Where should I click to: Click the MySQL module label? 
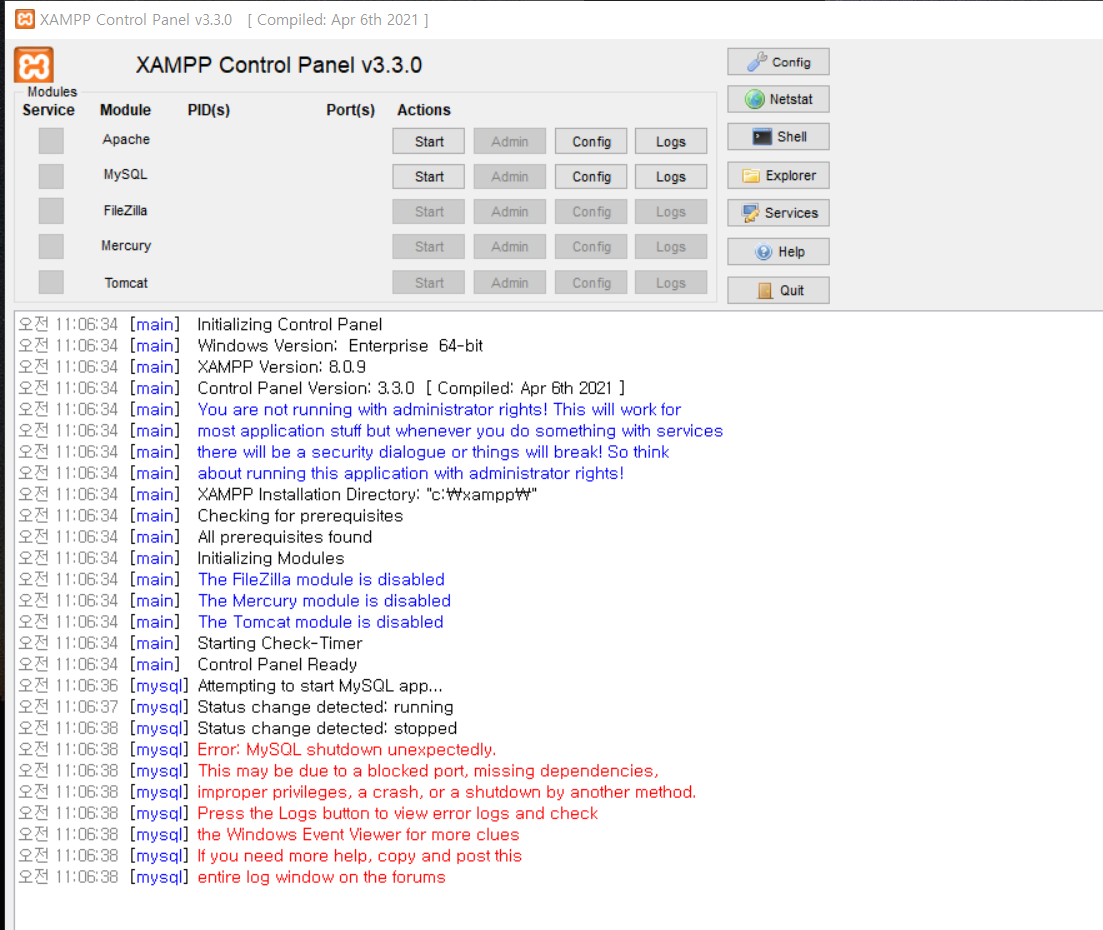pos(125,174)
